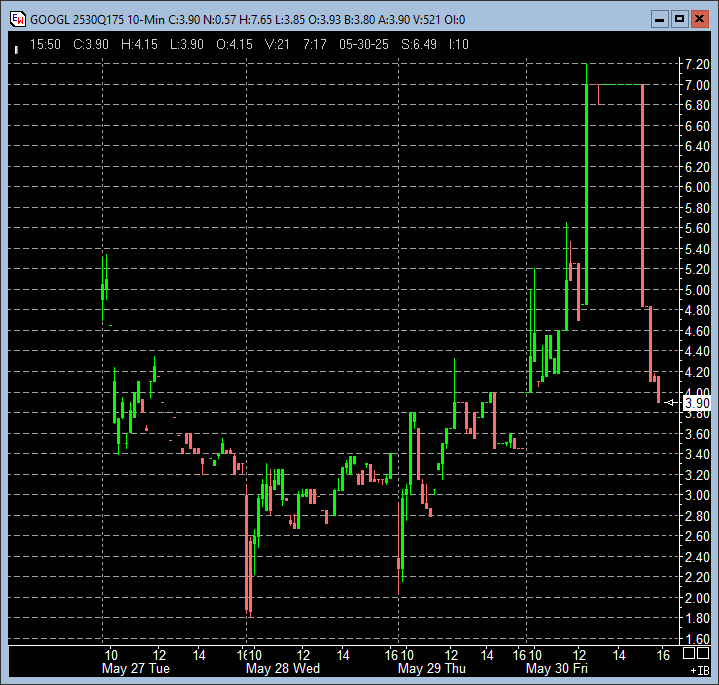
Task: Click the 7.20 price axis label
Action: [697, 64]
